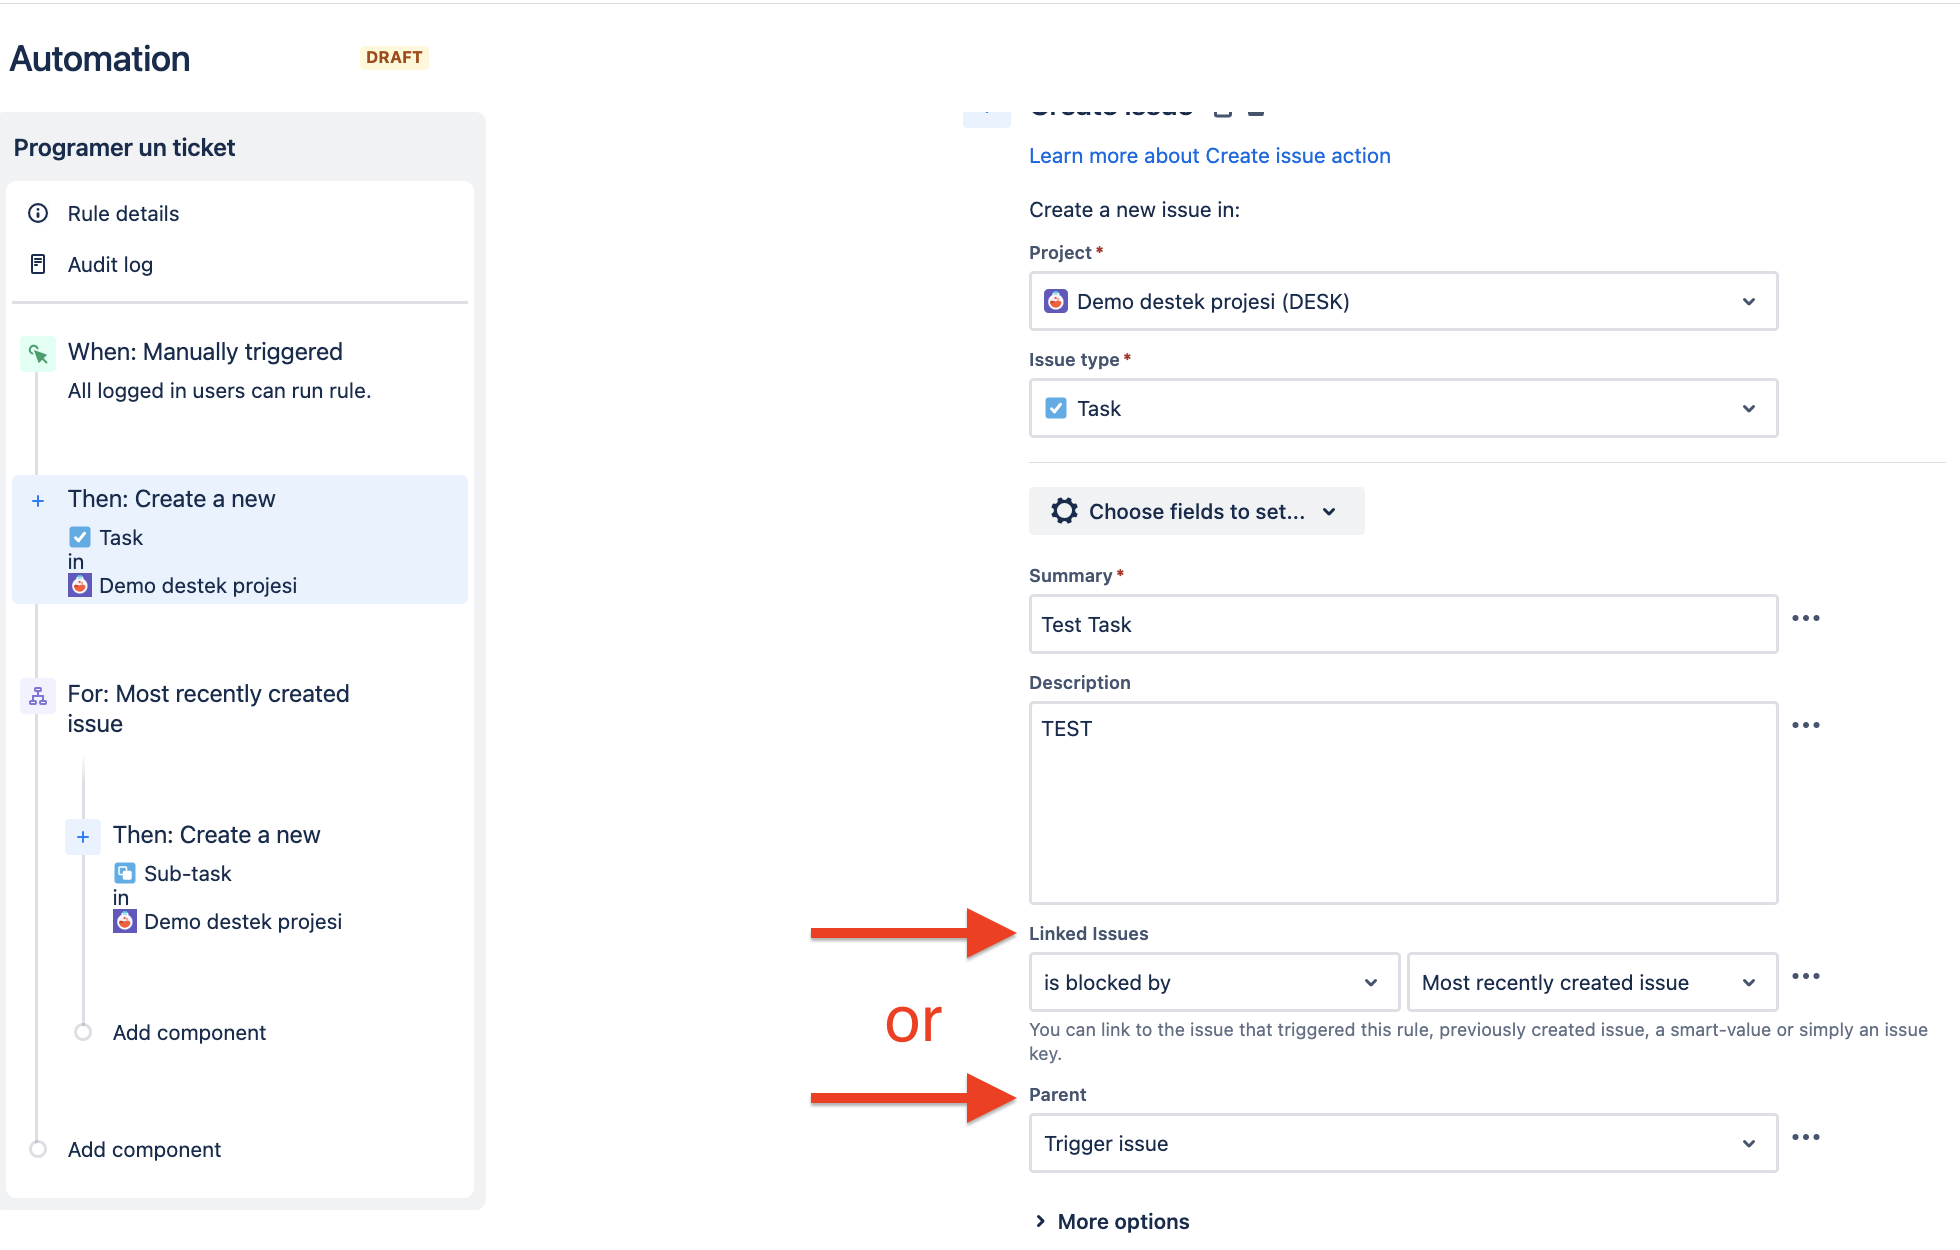Select 'Rule details' in the sidebar
1960x1250 pixels.
(123, 213)
